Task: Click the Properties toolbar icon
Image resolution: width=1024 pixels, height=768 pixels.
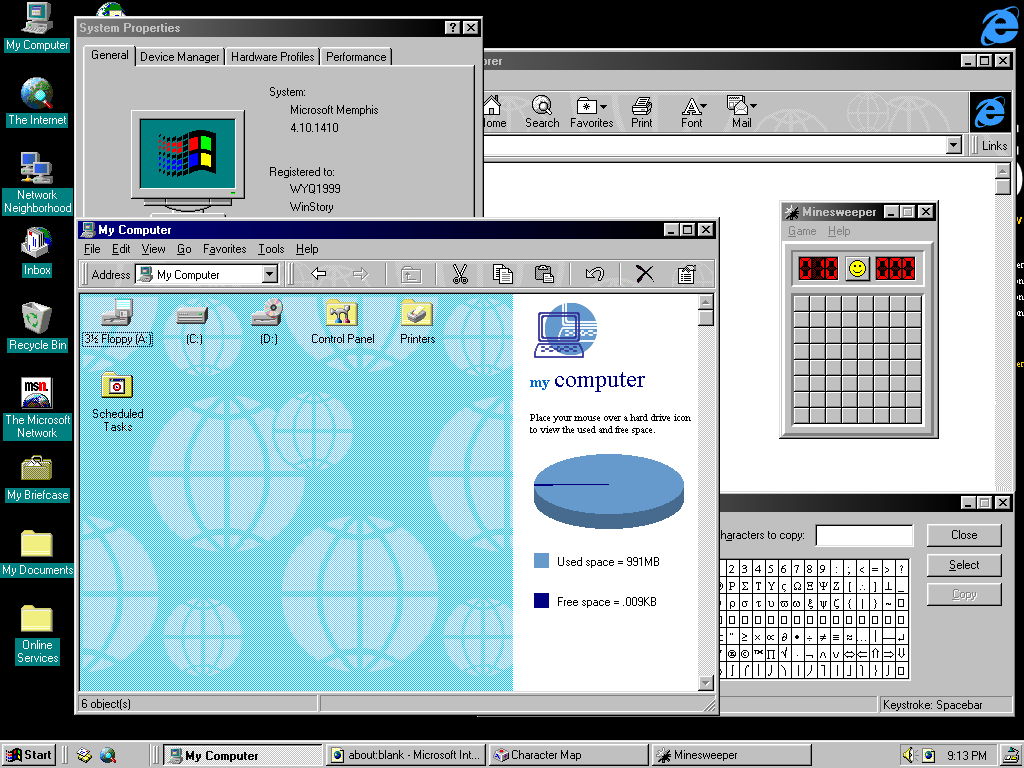Action: click(686, 274)
